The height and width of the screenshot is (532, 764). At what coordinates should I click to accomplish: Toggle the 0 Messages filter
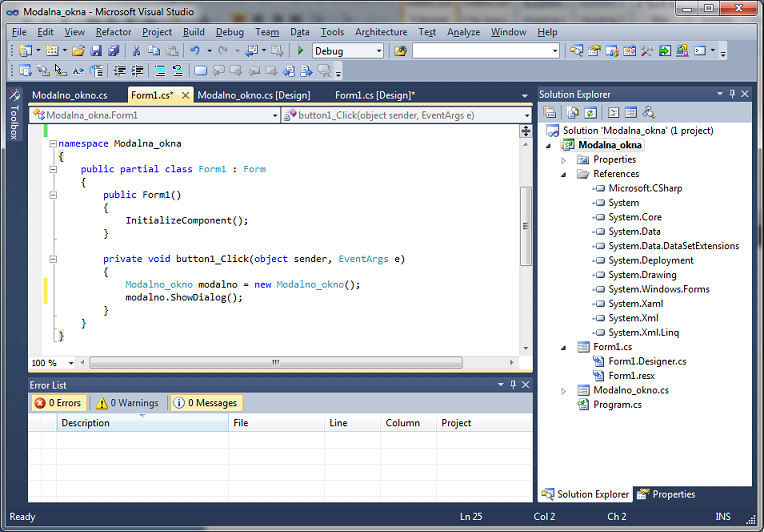(205, 403)
